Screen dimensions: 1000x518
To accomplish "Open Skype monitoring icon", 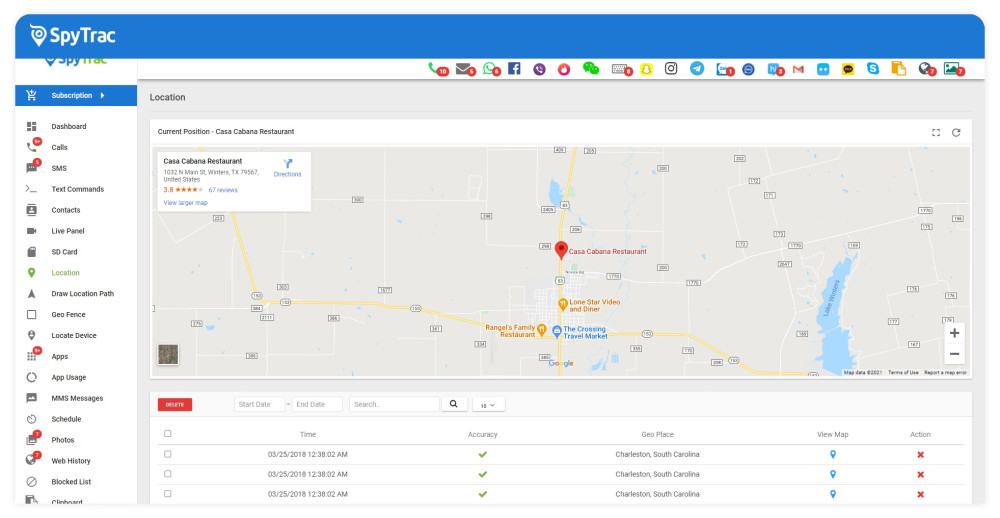I will (873, 69).
